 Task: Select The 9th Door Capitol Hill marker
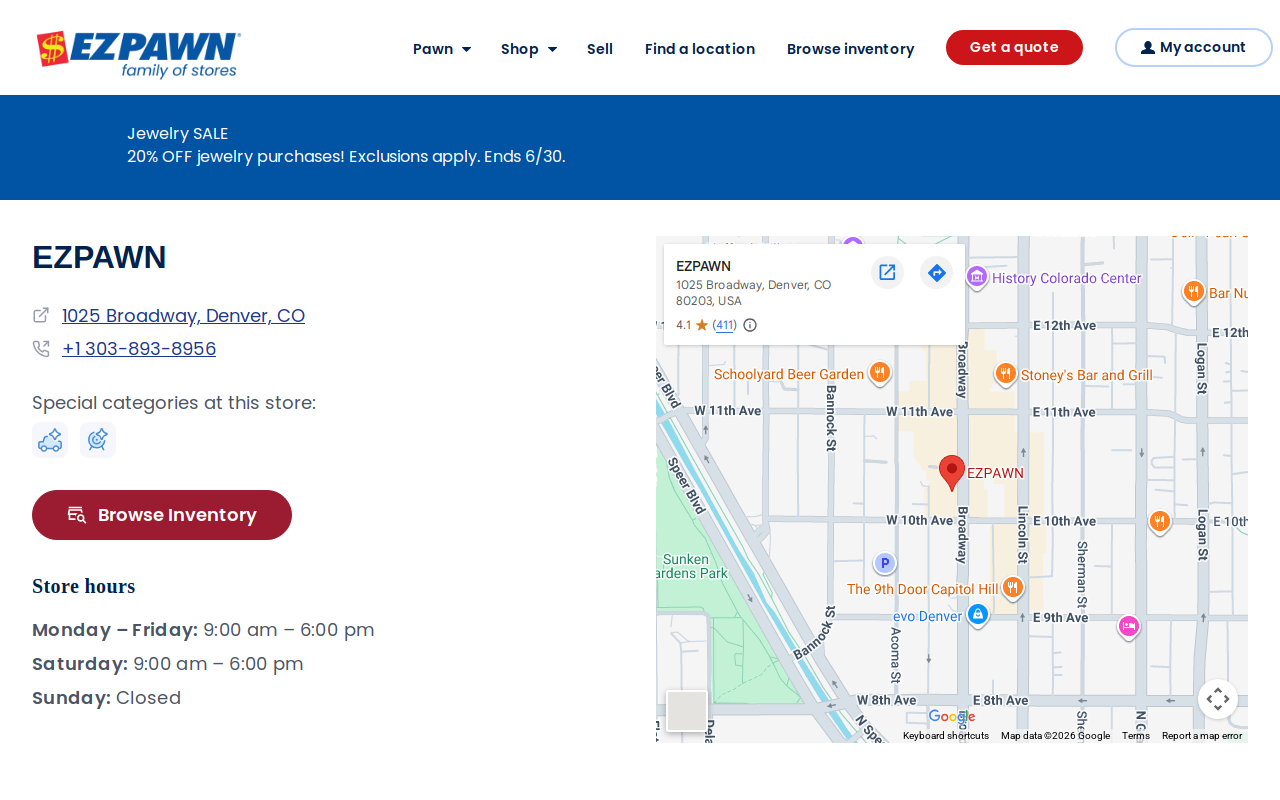(1013, 587)
